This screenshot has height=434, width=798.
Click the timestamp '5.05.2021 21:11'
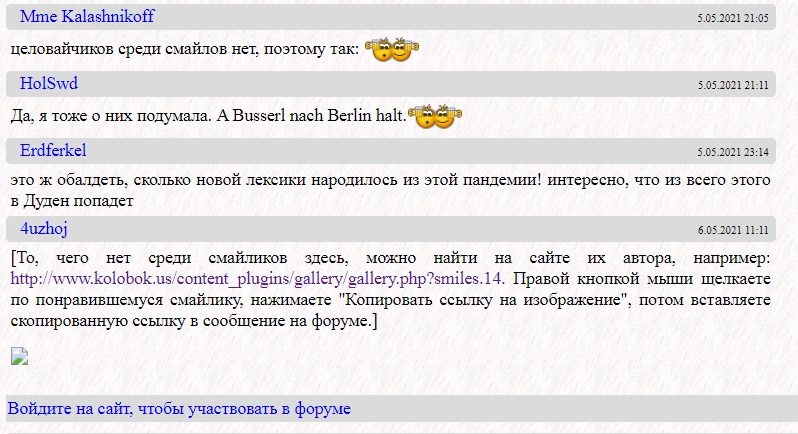pyautogui.click(x=733, y=85)
